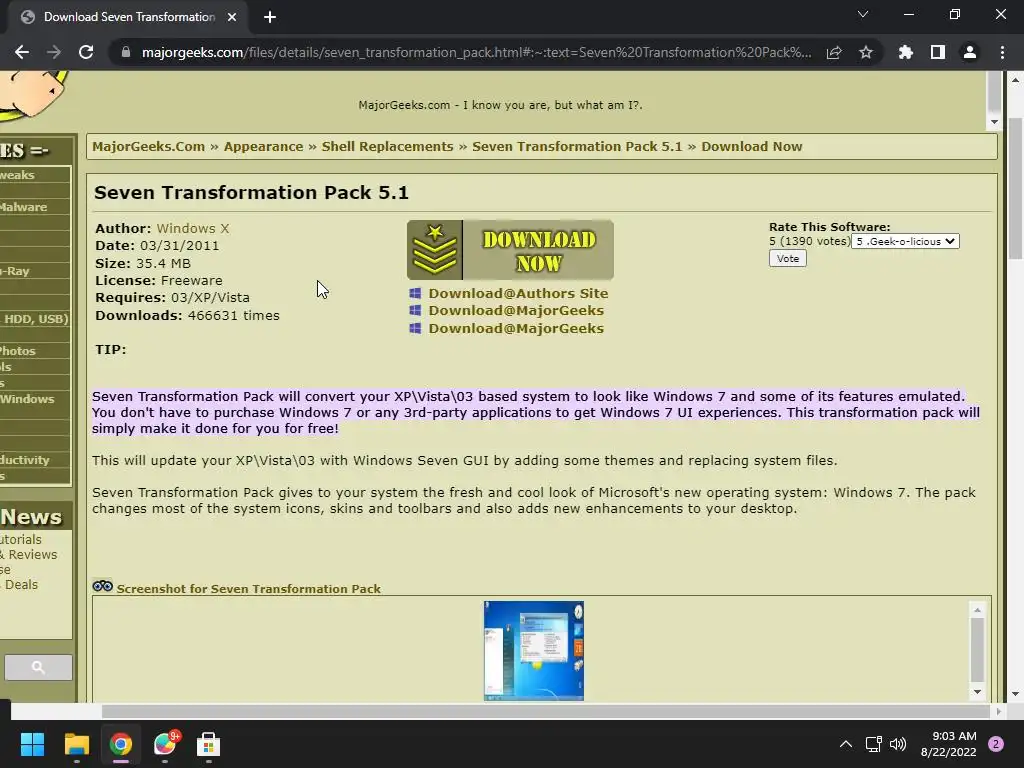The height and width of the screenshot is (768, 1024).
Task: Click the Seven Transformation Pack 5.1 heading
Action: click(251, 193)
